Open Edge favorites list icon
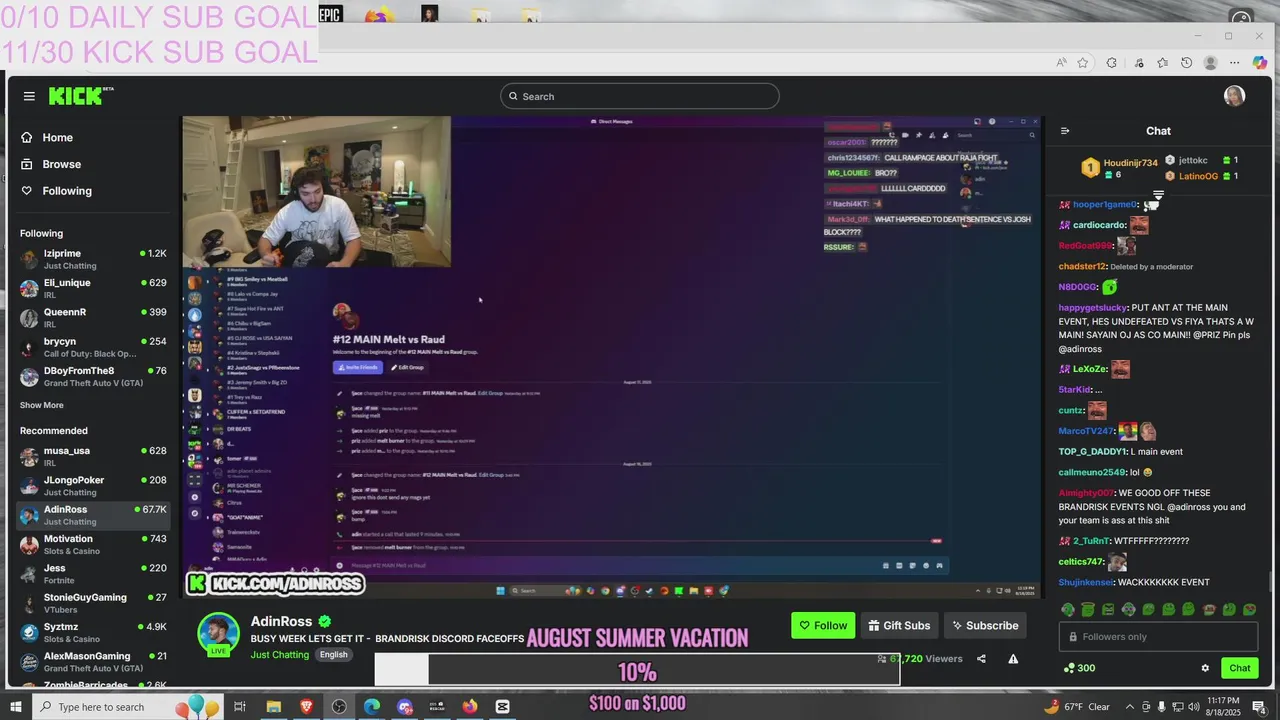Image resolution: width=1280 pixels, height=720 pixels. [x=1162, y=63]
